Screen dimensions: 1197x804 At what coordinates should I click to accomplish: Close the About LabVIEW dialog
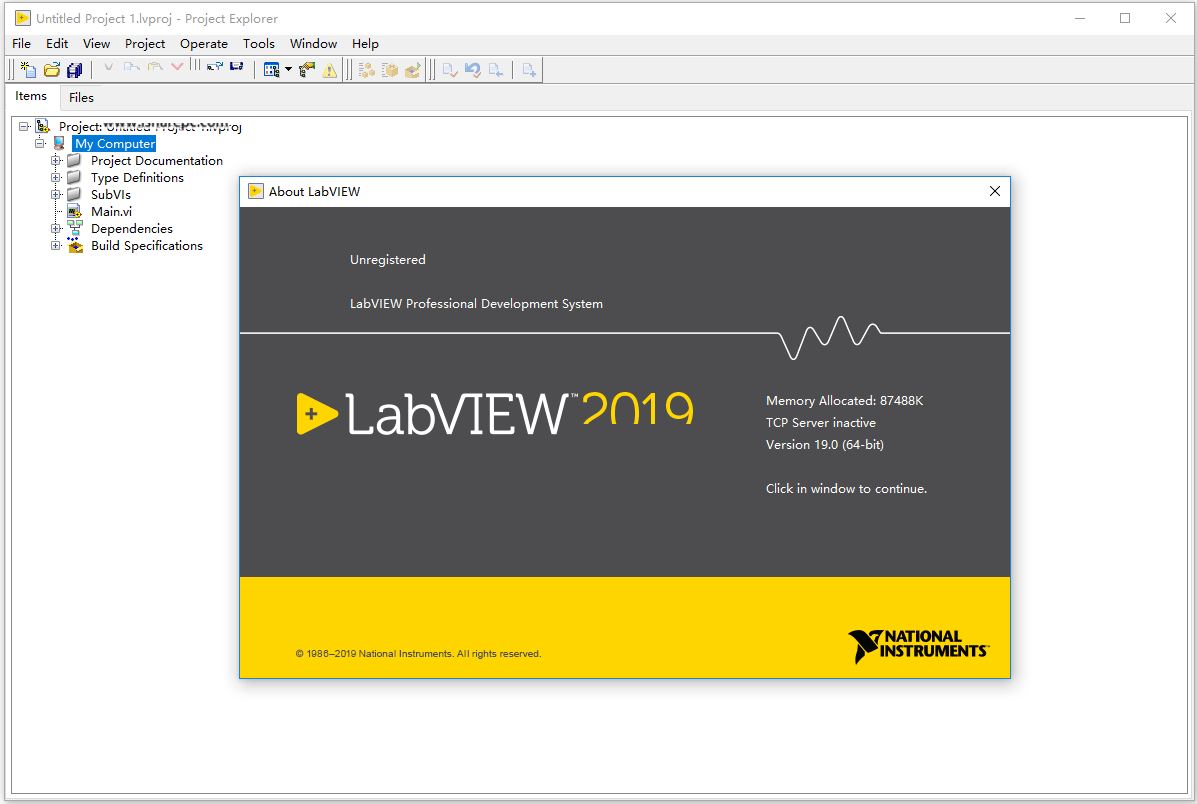[x=994, y=191]
